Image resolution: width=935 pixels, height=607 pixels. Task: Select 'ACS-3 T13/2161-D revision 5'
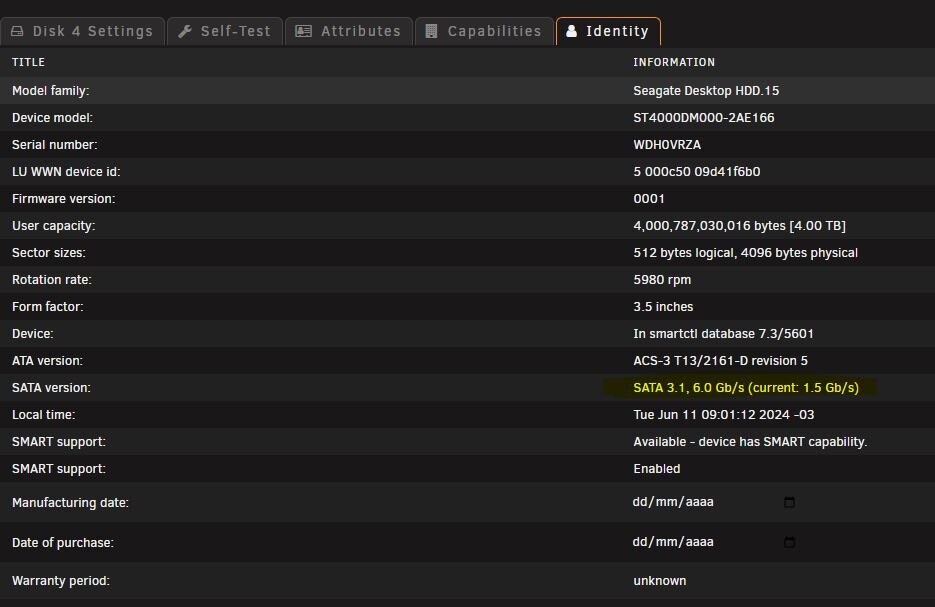[x=720, y=361]
